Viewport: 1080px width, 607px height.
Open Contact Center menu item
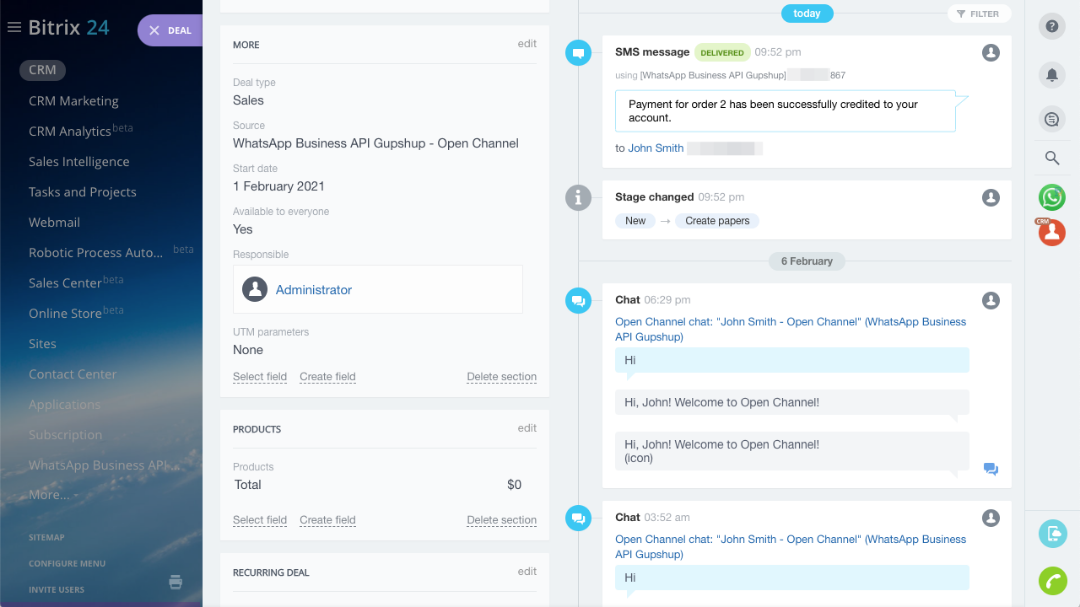pos(72,373)
